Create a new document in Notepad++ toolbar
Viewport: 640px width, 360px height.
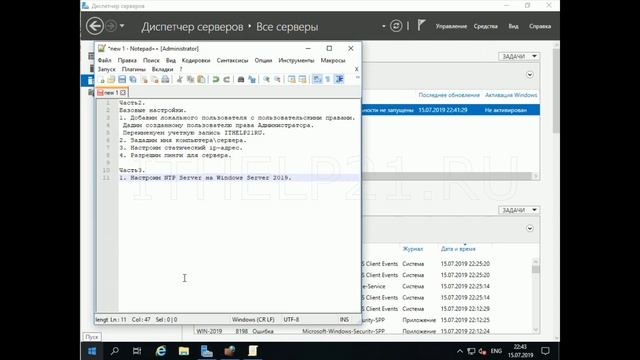tap(101, 79)
